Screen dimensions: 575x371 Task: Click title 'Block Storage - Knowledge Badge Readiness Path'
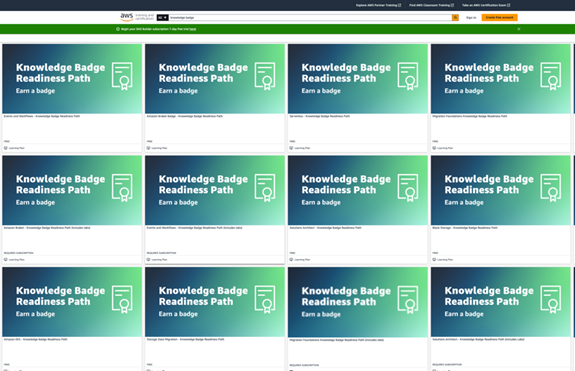point(465,228)
